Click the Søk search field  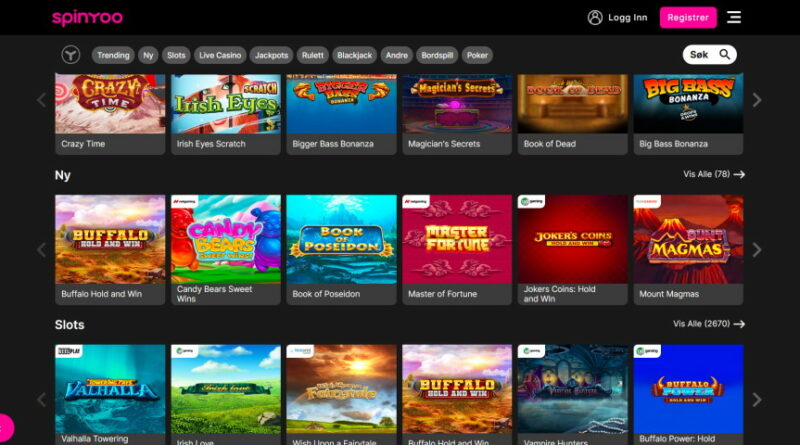pyautogui.click(x=709, y=55)
